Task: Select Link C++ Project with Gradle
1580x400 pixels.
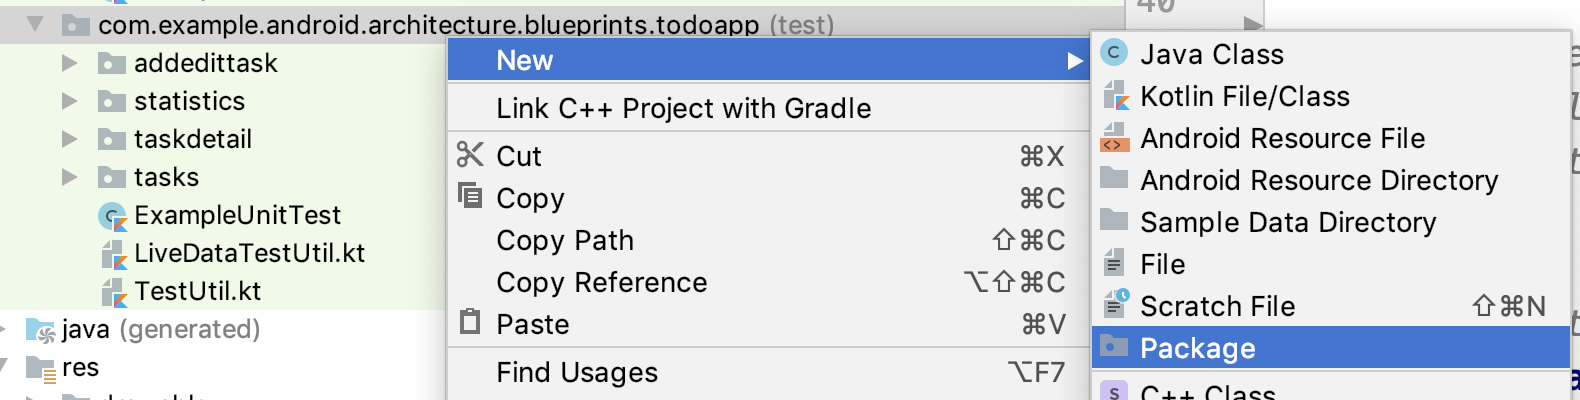Action: 683,108
